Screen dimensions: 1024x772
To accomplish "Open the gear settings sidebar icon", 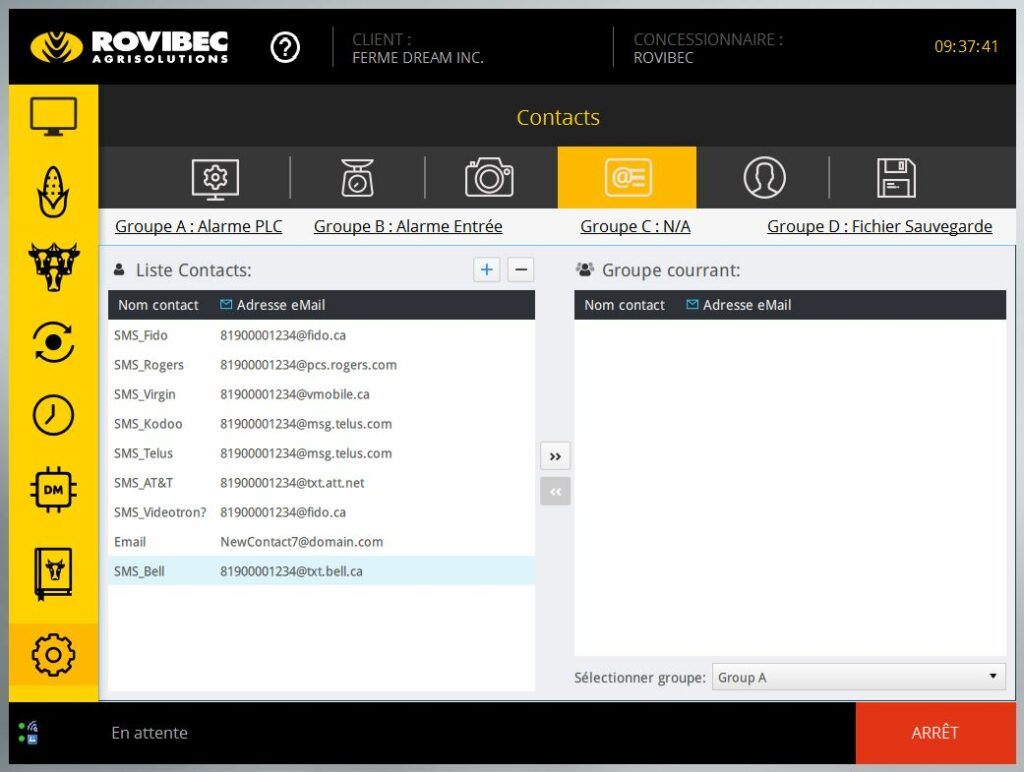I will [54, 654].
